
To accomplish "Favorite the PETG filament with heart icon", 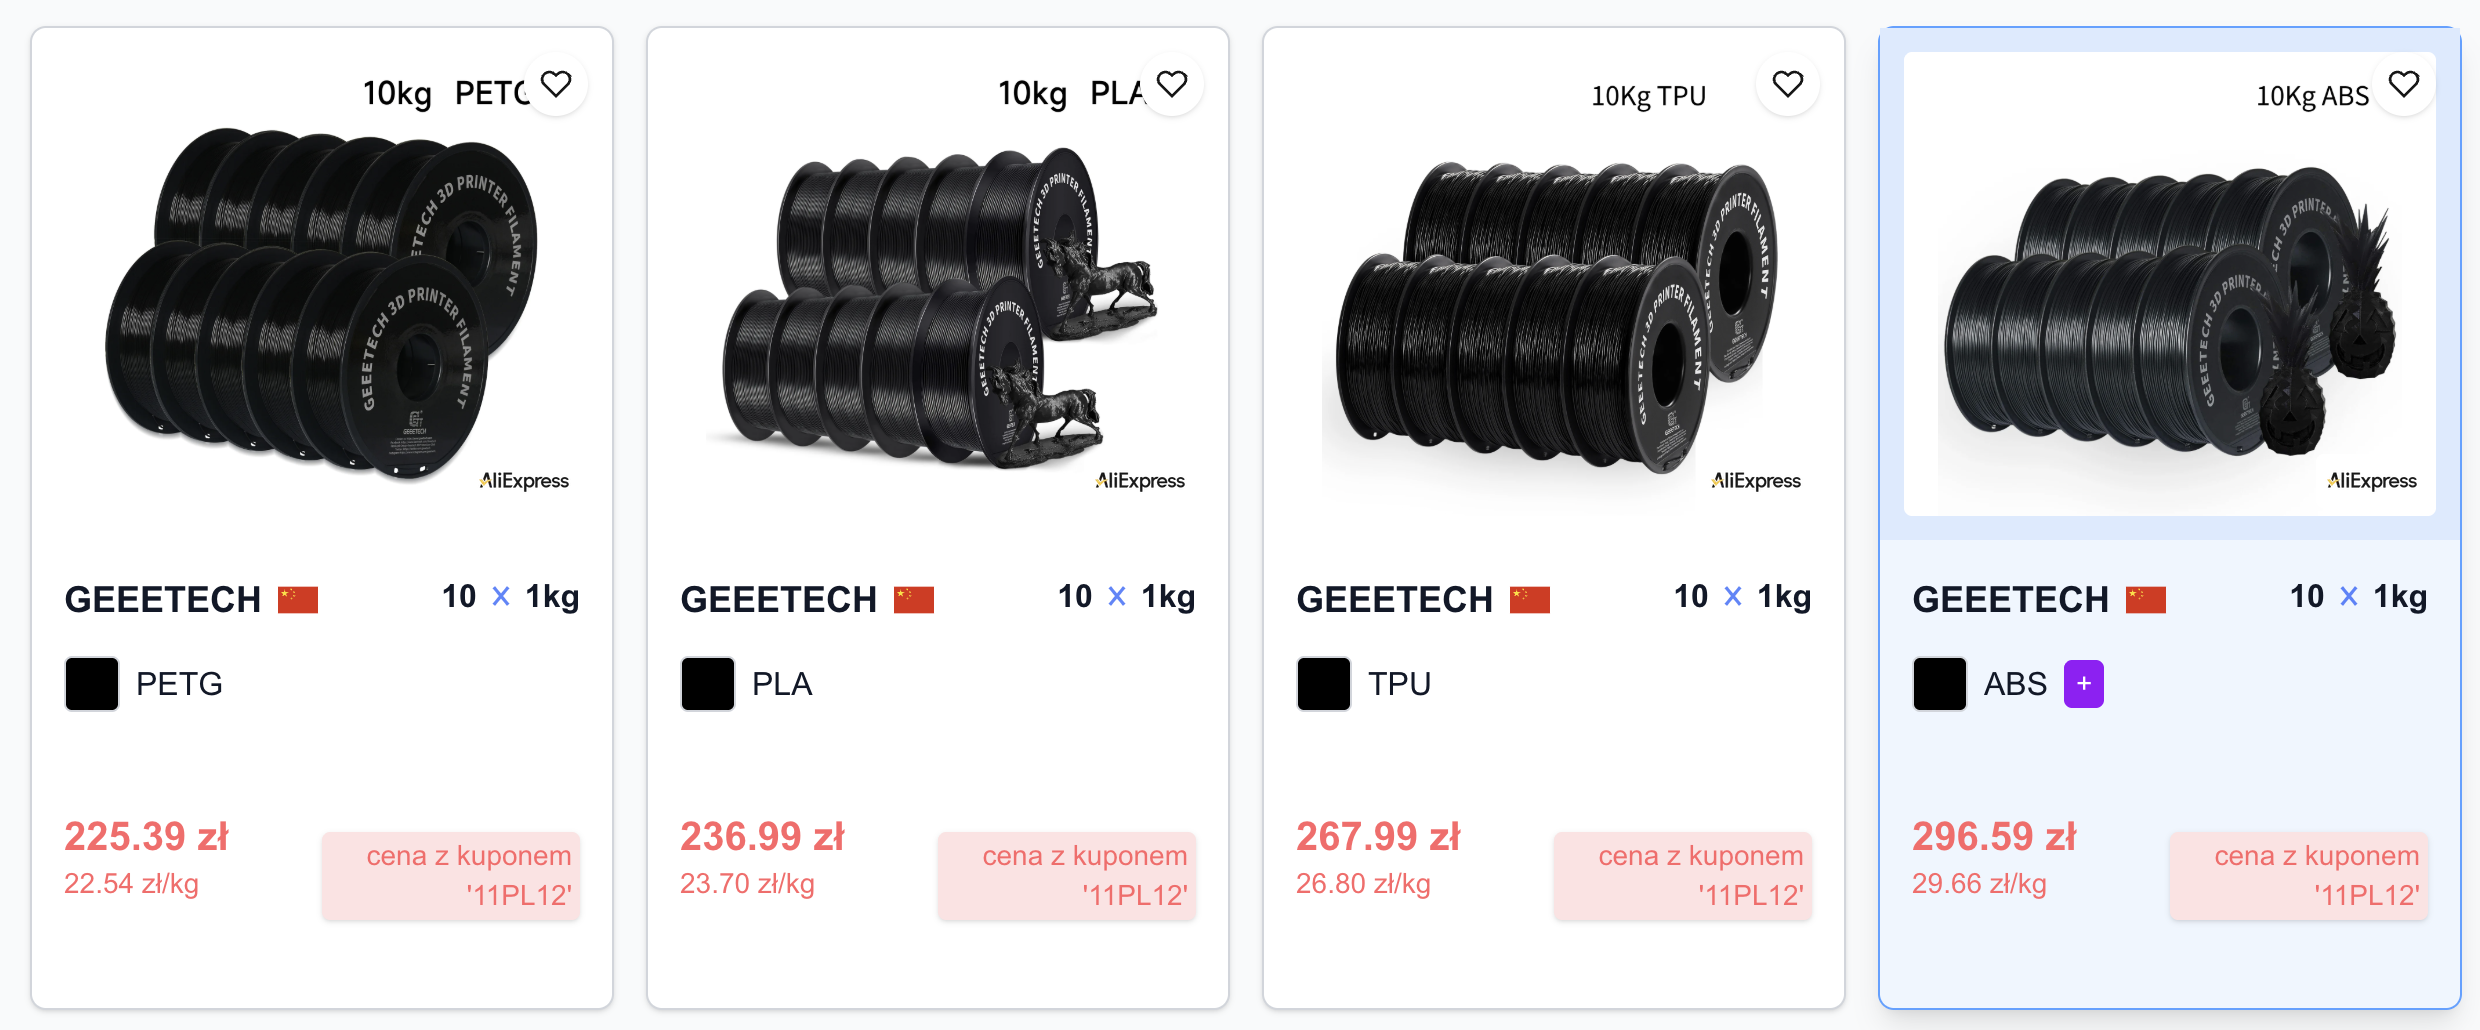I will (556, 84).
